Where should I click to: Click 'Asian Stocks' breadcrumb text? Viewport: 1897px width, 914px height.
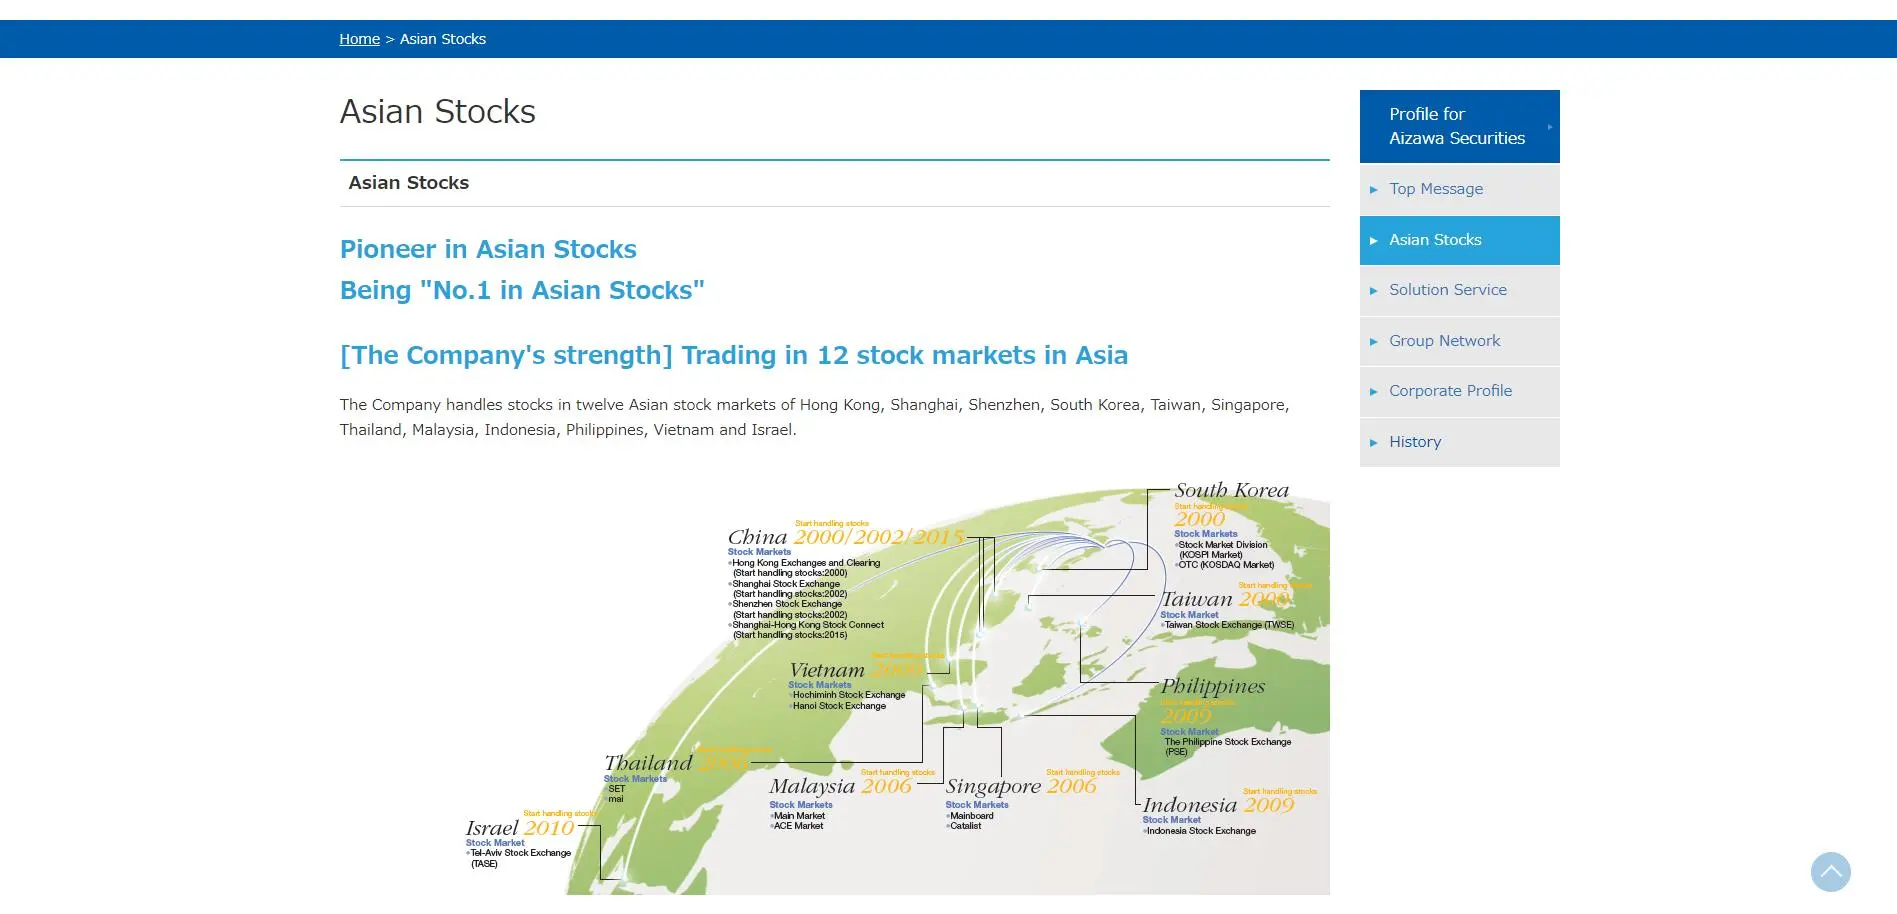pos(443,39)
